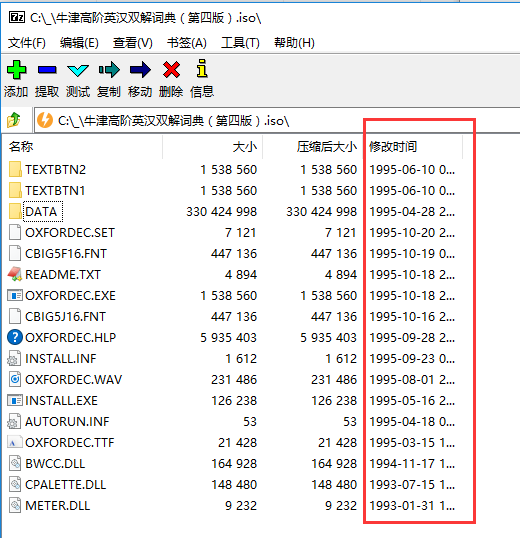Click the OXFORDEC.SET blank file icon
Screen dimensions: 520x538
[x=15, y=232]
